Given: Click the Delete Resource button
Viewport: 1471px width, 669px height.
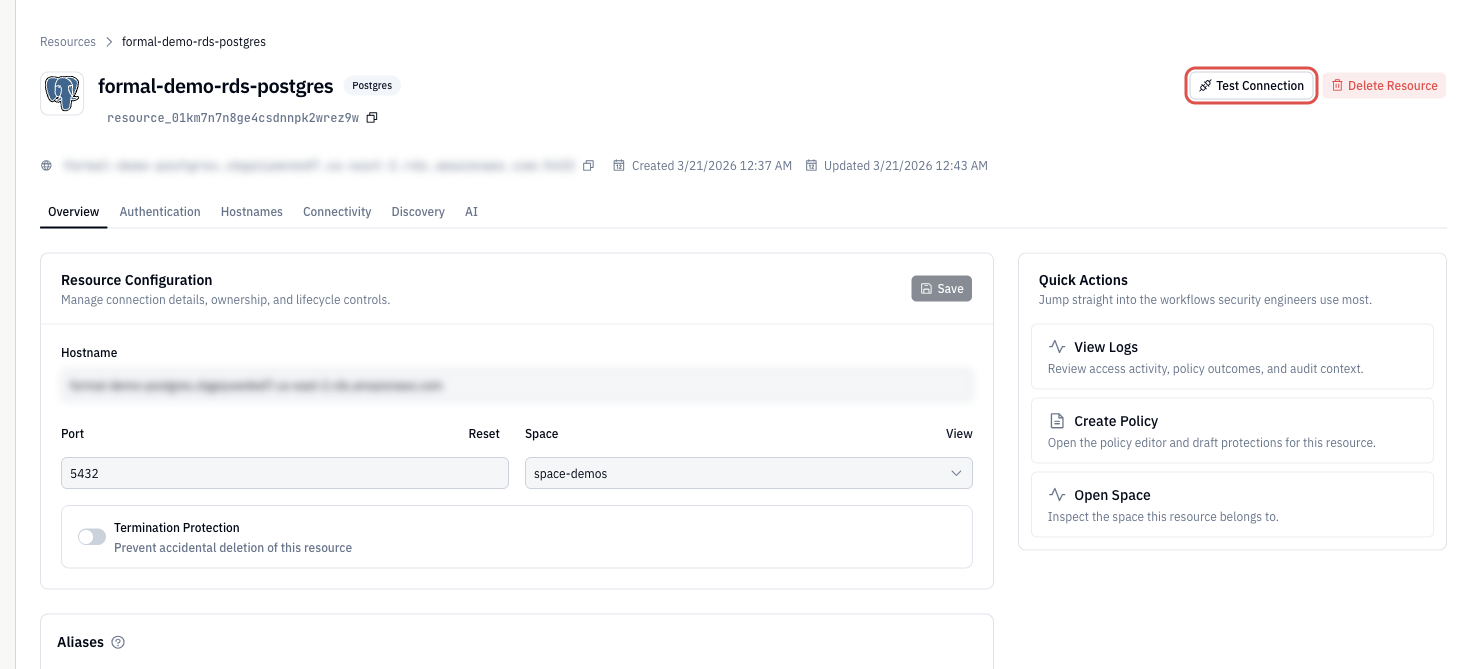Looking at the screenshot, I should pos(1385,86).
